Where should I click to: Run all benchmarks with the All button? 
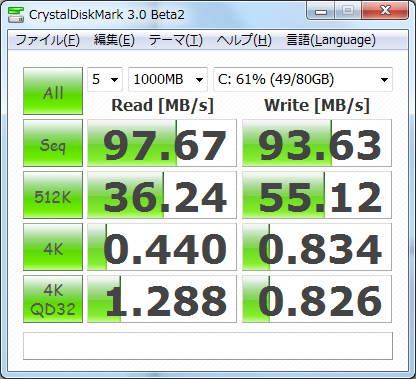pos(53,91)
